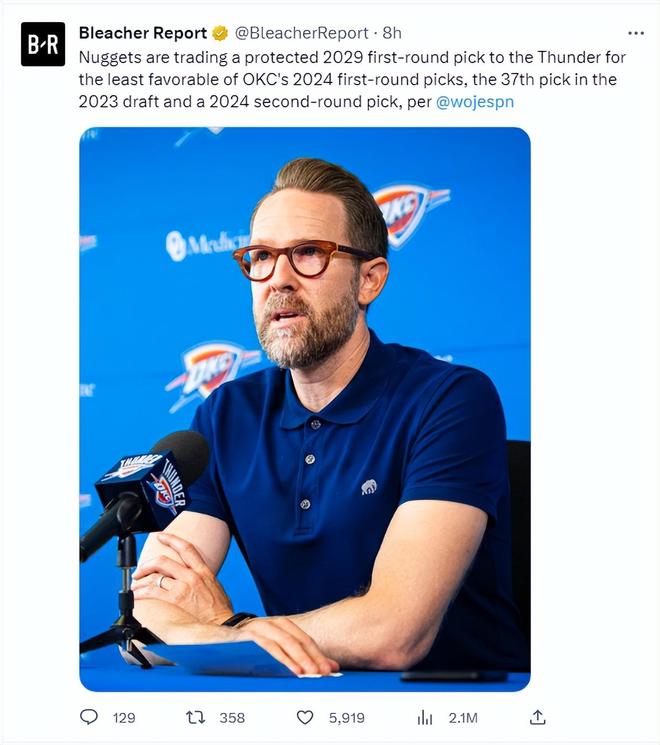Viewport: 660px width, 745px height.
Task: Click the 5,919 likes count
Action: [x=346, y=717]
